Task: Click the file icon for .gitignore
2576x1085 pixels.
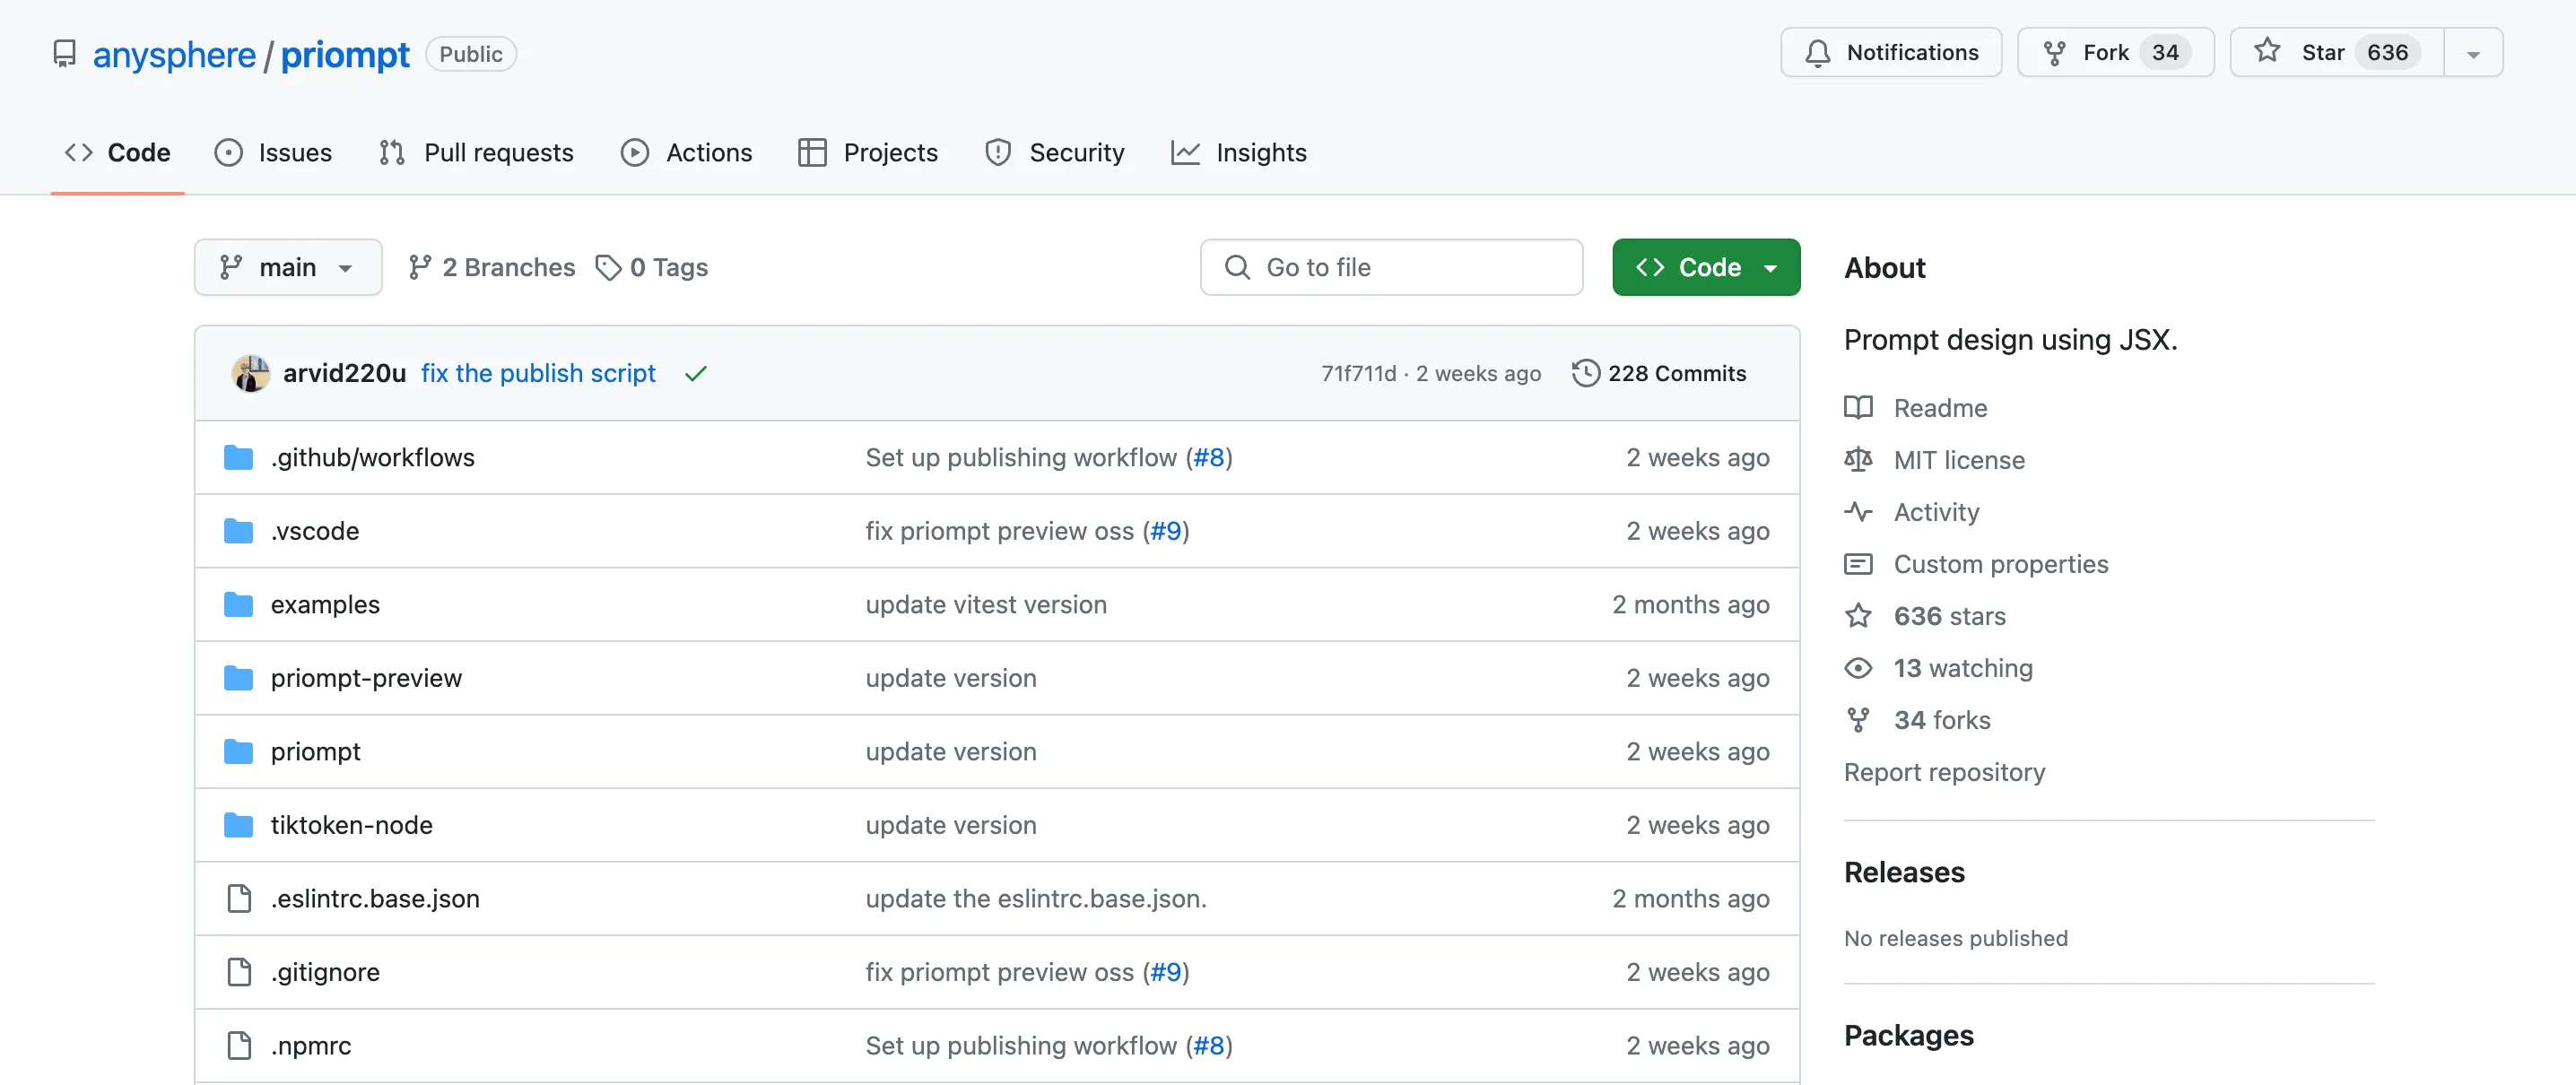Action: 239,971
